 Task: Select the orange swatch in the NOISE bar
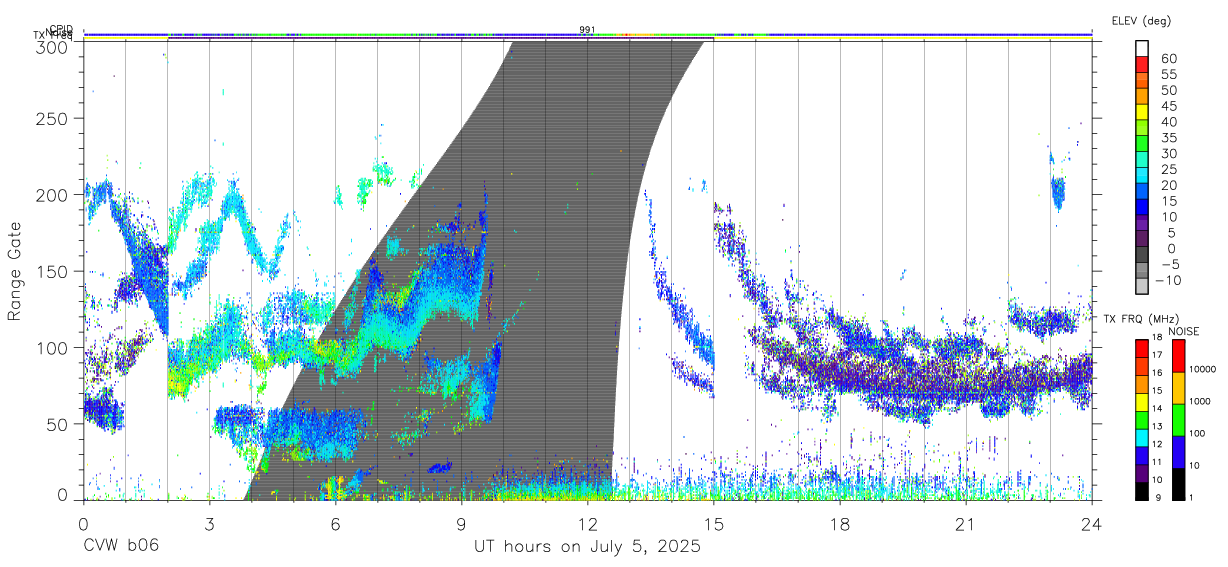click(1178, 388)
